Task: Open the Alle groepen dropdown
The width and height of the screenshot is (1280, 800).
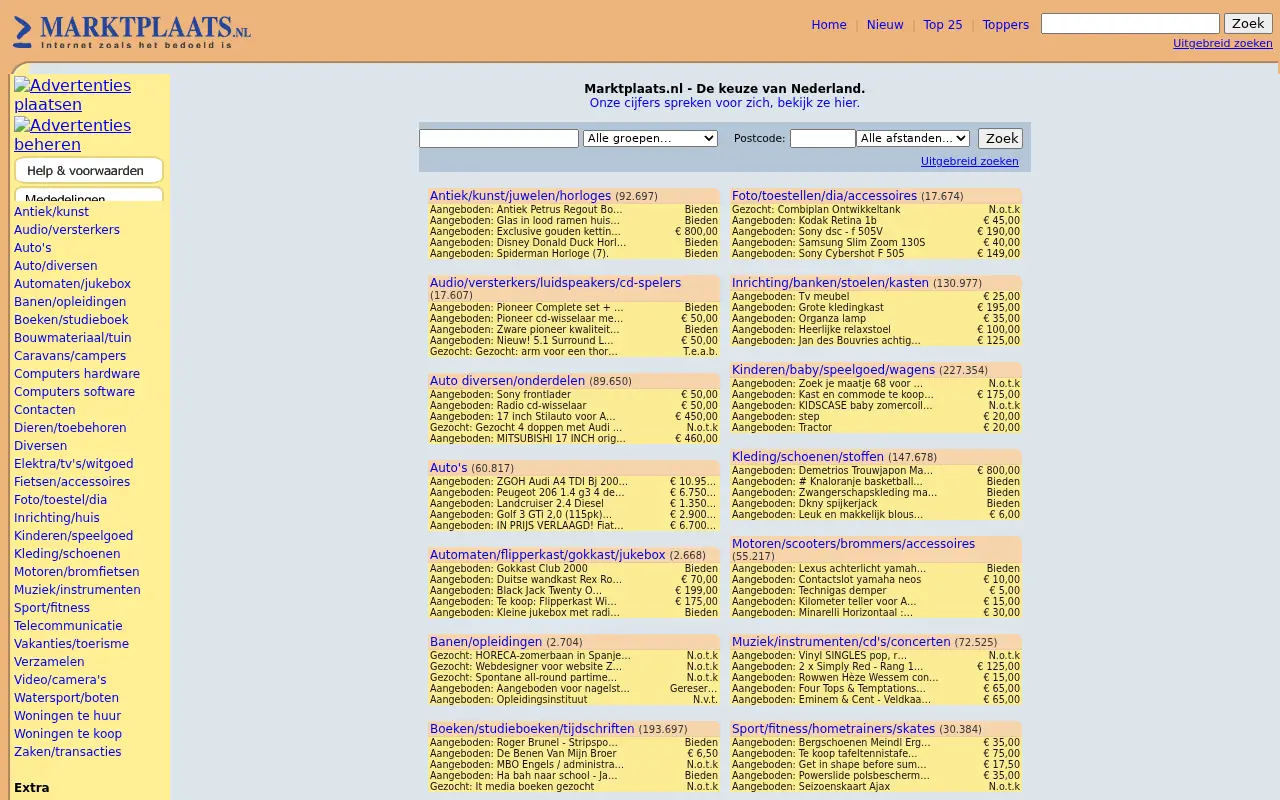Action: tap(650, 138)
